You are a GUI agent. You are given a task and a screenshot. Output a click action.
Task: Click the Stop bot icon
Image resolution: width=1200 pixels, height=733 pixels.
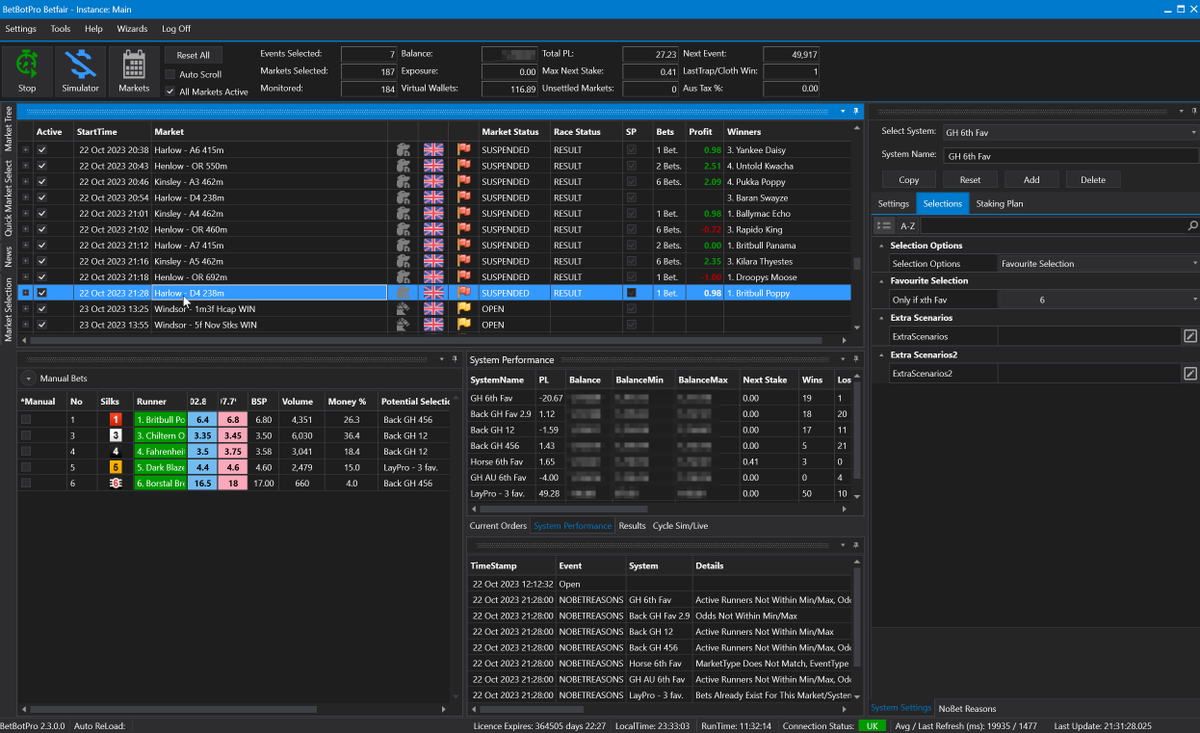[27, 71]
